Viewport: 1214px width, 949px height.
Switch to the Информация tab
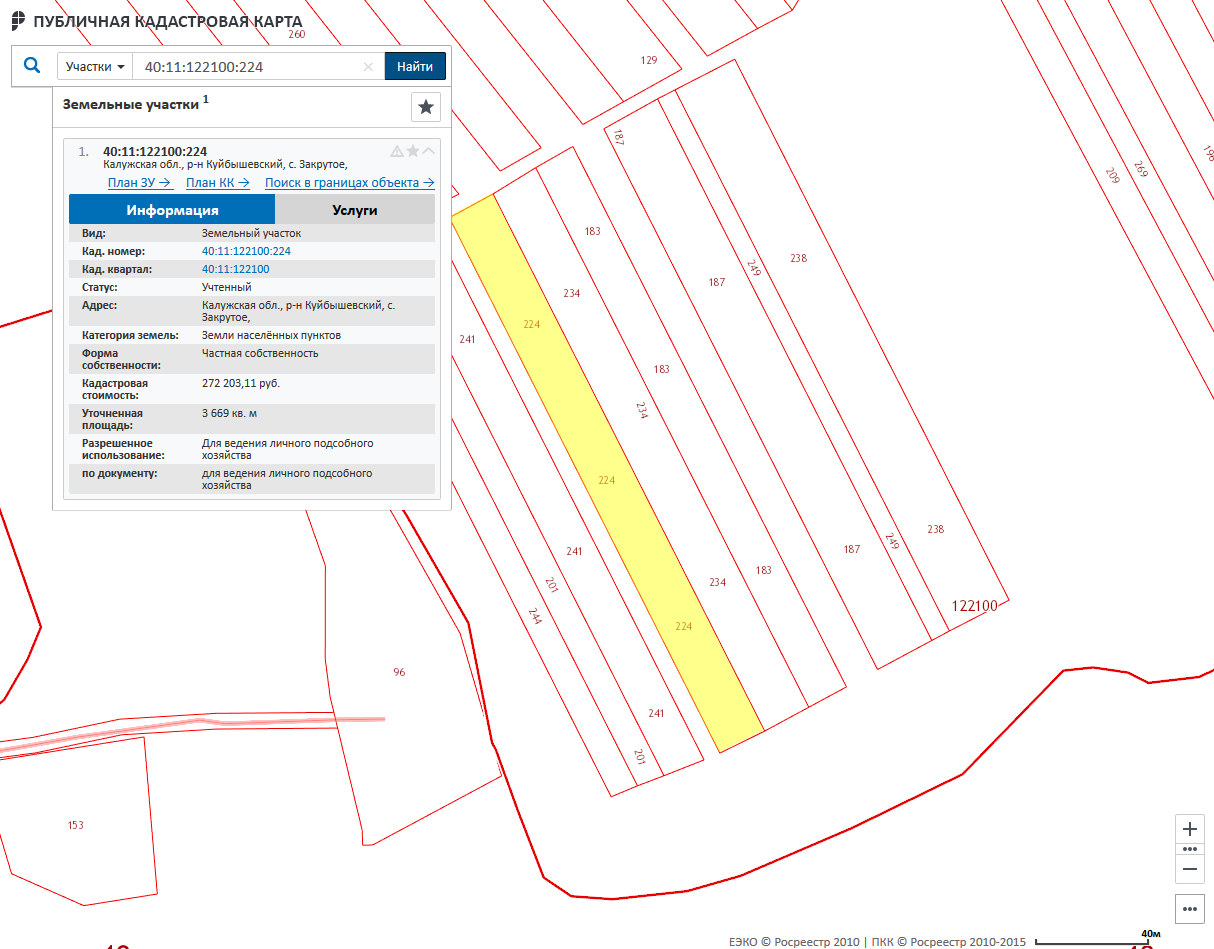point(172,210)
